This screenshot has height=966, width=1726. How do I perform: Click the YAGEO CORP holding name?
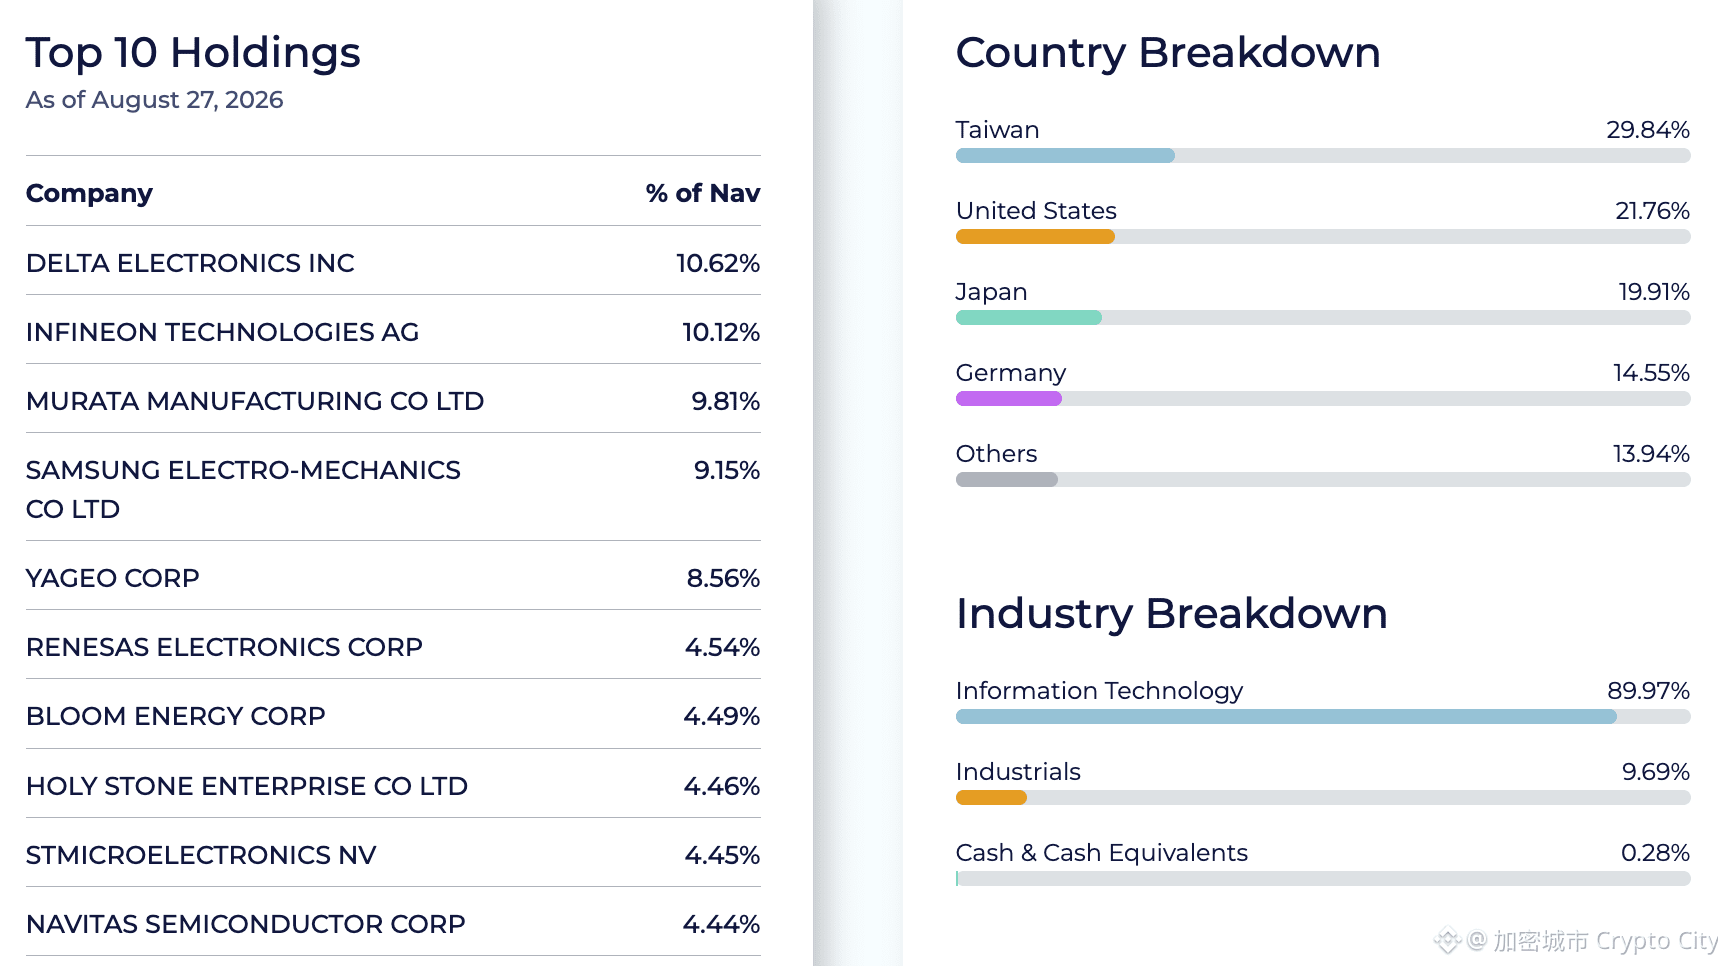click(x=113, y=578)
